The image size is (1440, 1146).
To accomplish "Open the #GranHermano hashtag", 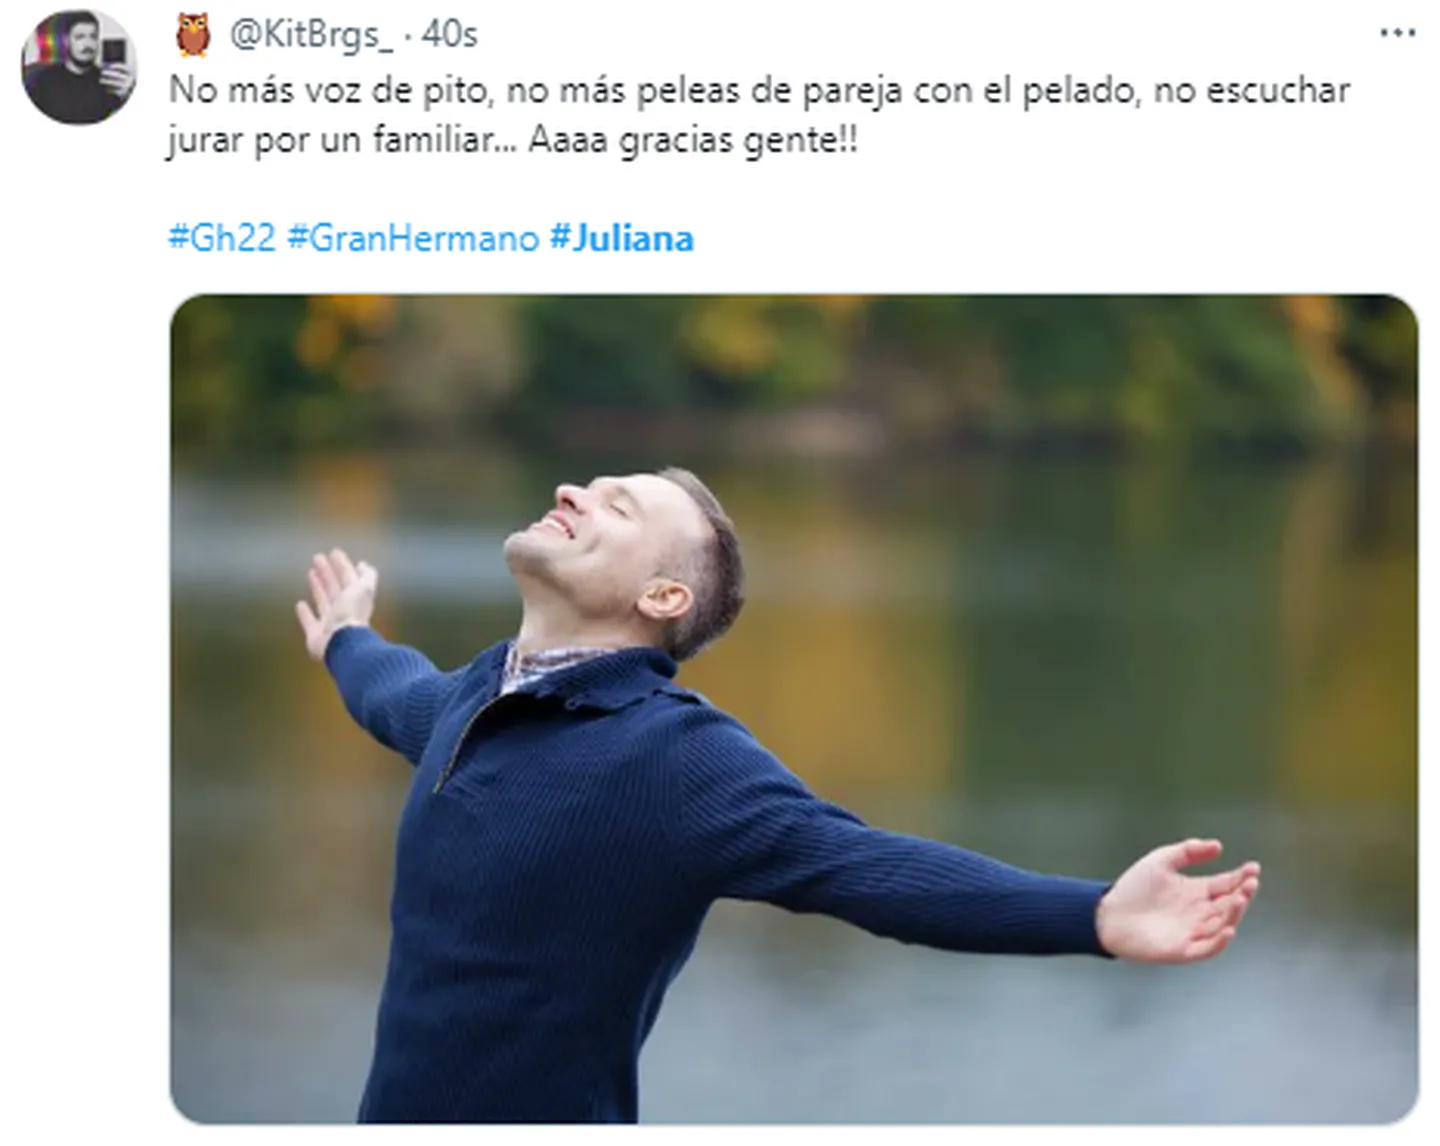I will coord(413,238).
